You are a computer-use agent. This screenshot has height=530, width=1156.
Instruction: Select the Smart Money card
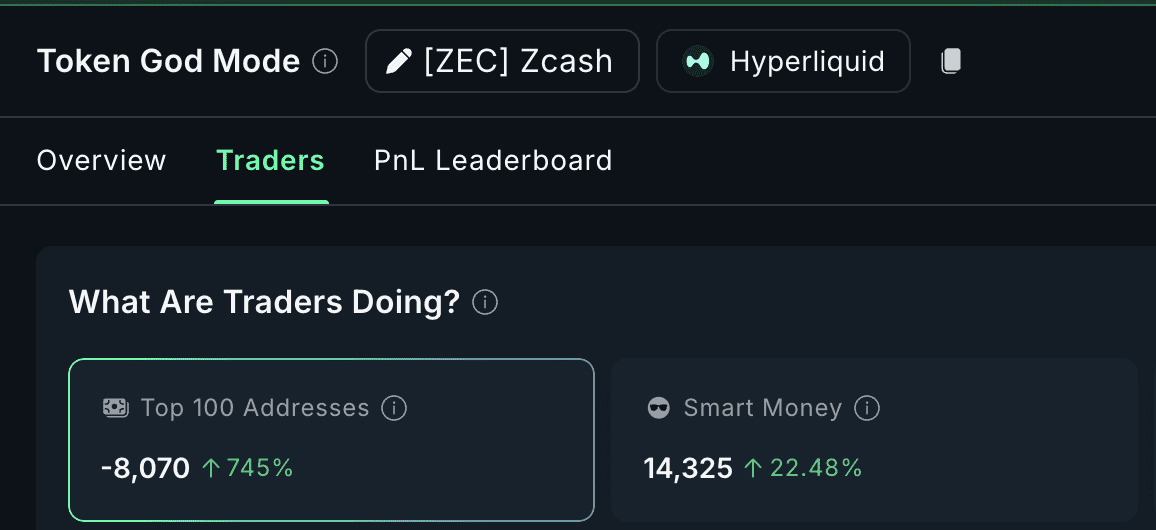pyautogui.click(x=873, y=440)
